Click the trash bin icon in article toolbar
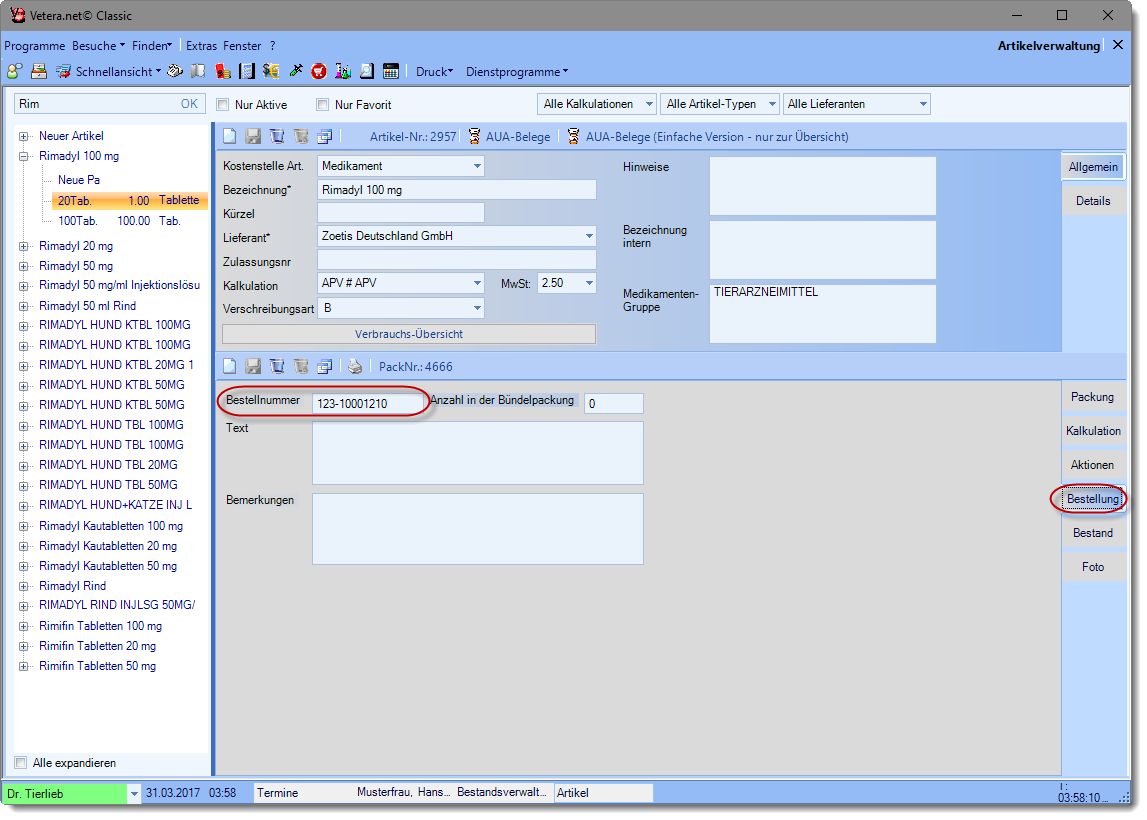Screen dimensions: 1147x820 (277, 137)
